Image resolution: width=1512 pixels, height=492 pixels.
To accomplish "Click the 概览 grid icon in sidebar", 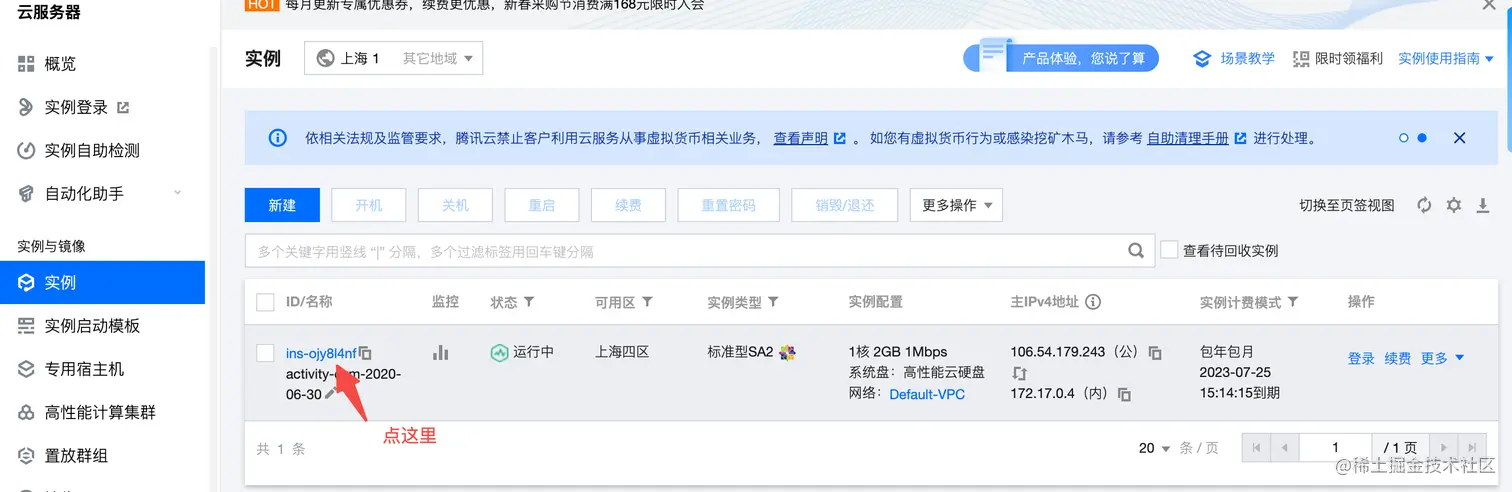I will tap(26, 64).
